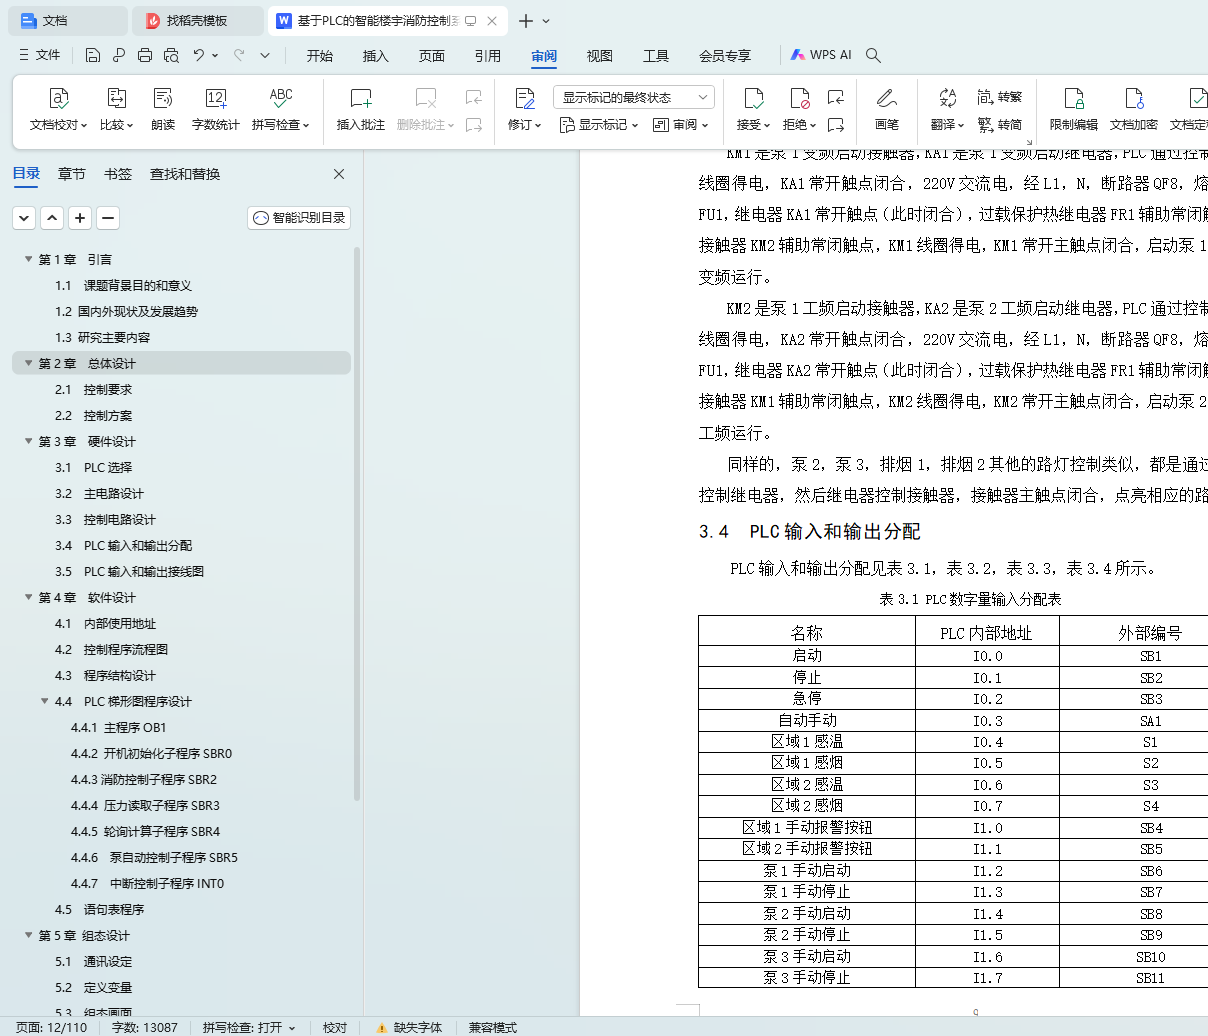Click the 删除批注 delete comment icon
The height and width of the screenshot is (1036, 1208).
tap(426, 98)
